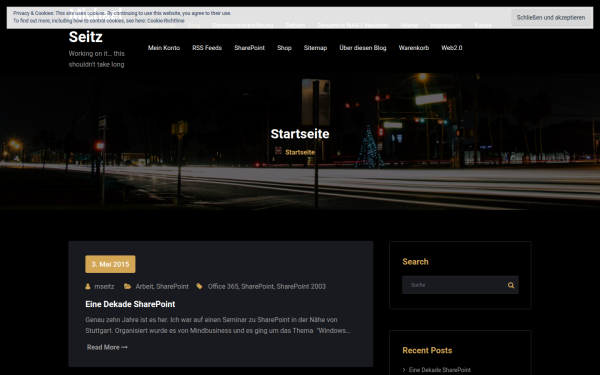Click the Recent Posts widget heading
The width and height of the screenshot is (600, 375).
[427, 351]
